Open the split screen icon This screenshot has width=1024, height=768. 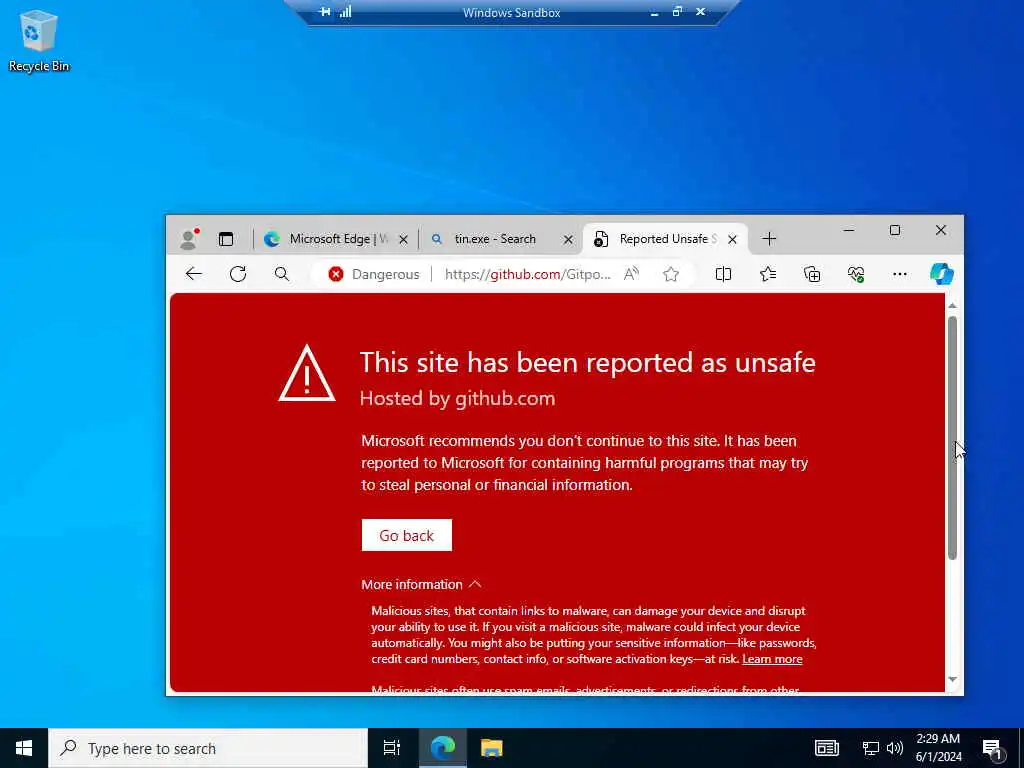click(x=723, y=274)
